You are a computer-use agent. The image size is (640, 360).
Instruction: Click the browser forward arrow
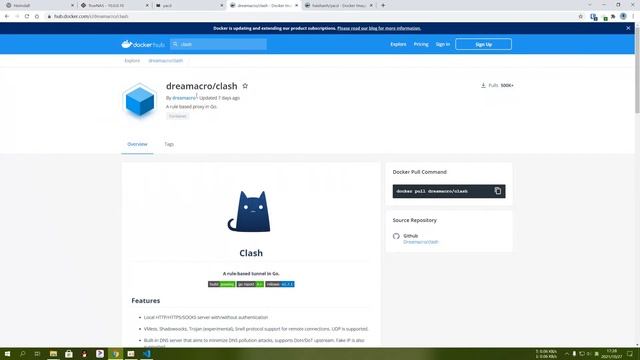pyautogui.click(x=17, y=16)
